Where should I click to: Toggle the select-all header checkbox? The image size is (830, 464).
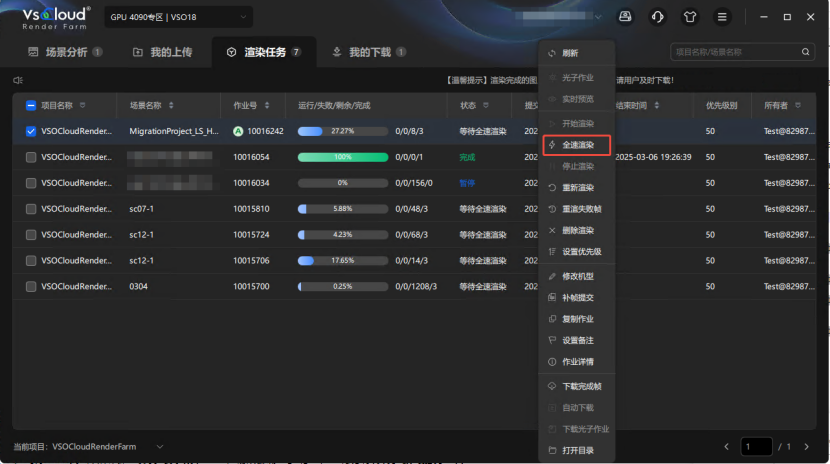pyautogui.click(x=31, y=105)
